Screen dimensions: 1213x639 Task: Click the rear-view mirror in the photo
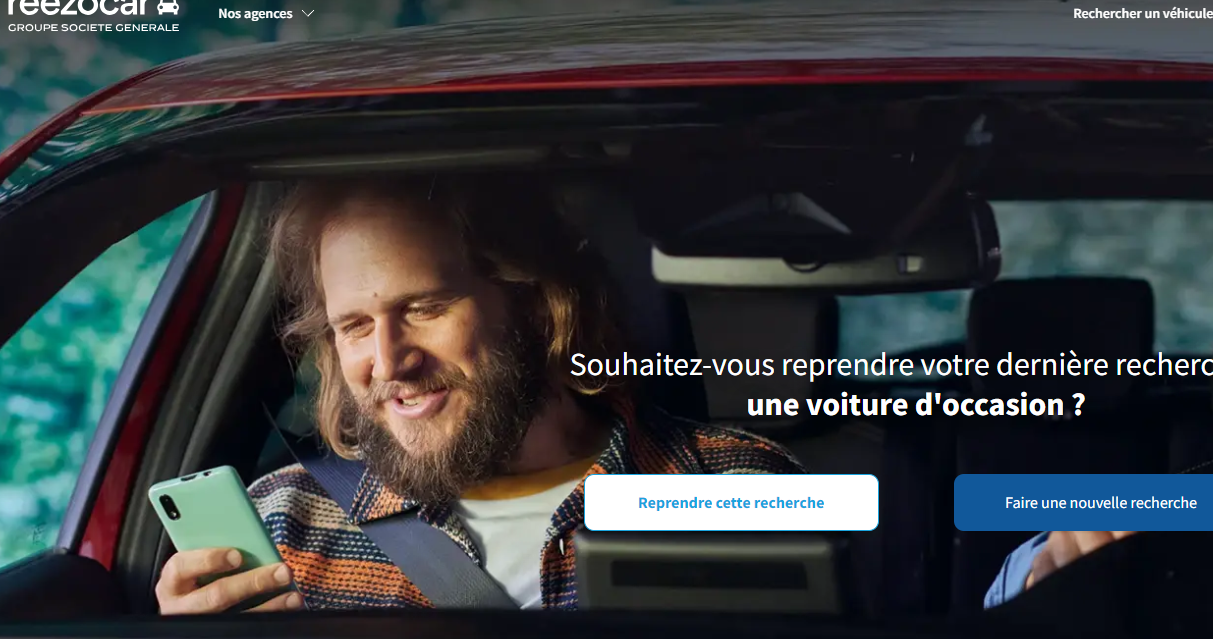click(825, 245)
